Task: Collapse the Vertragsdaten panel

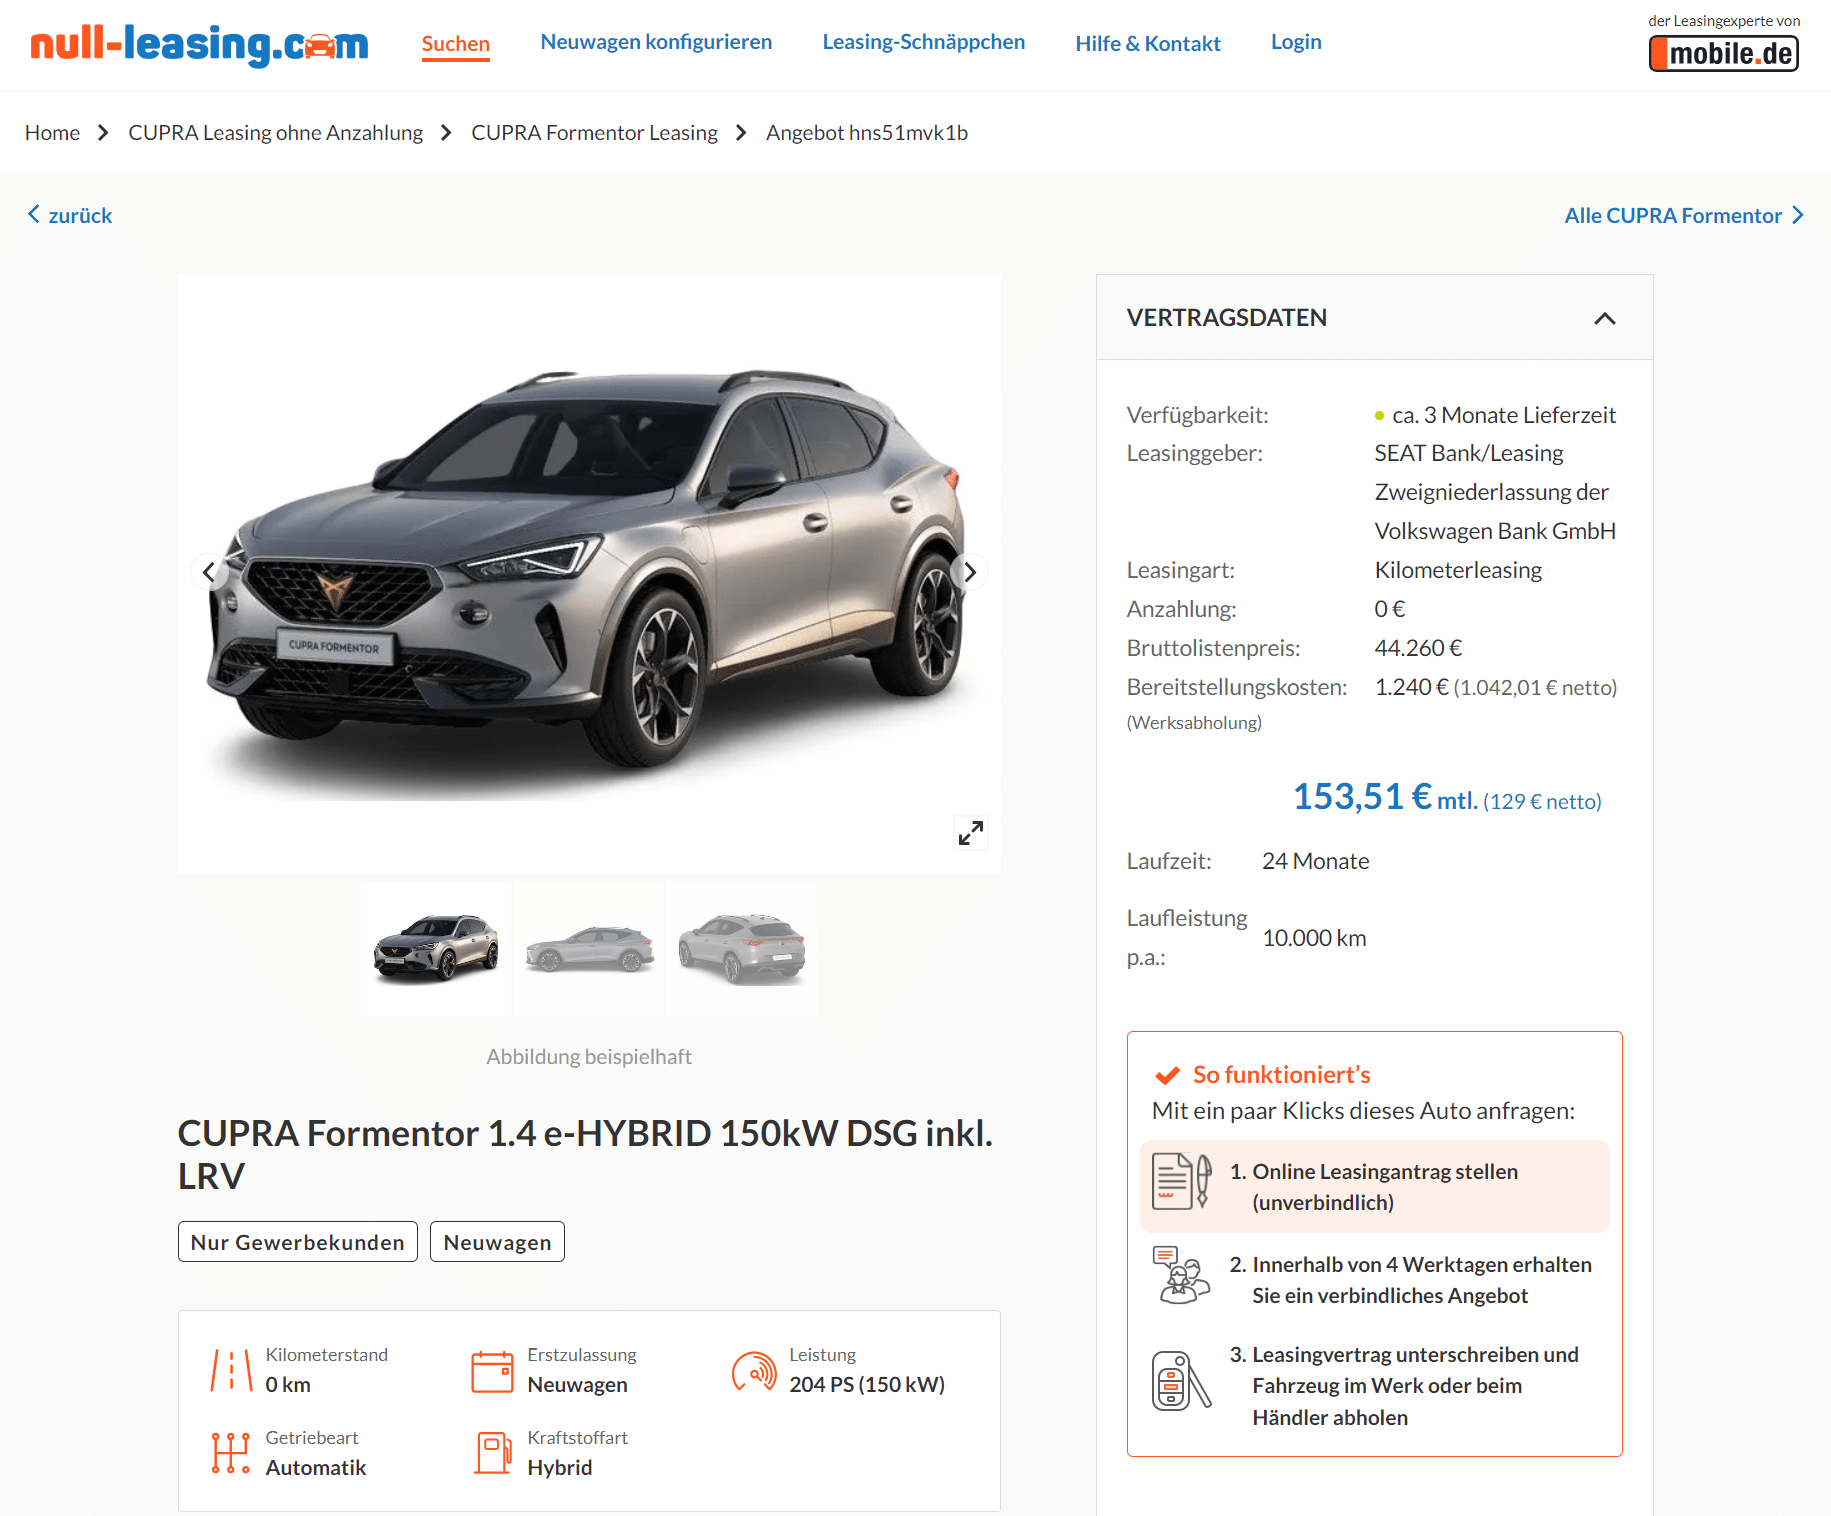Action: pyautogui.click(x=1604, y=318)
